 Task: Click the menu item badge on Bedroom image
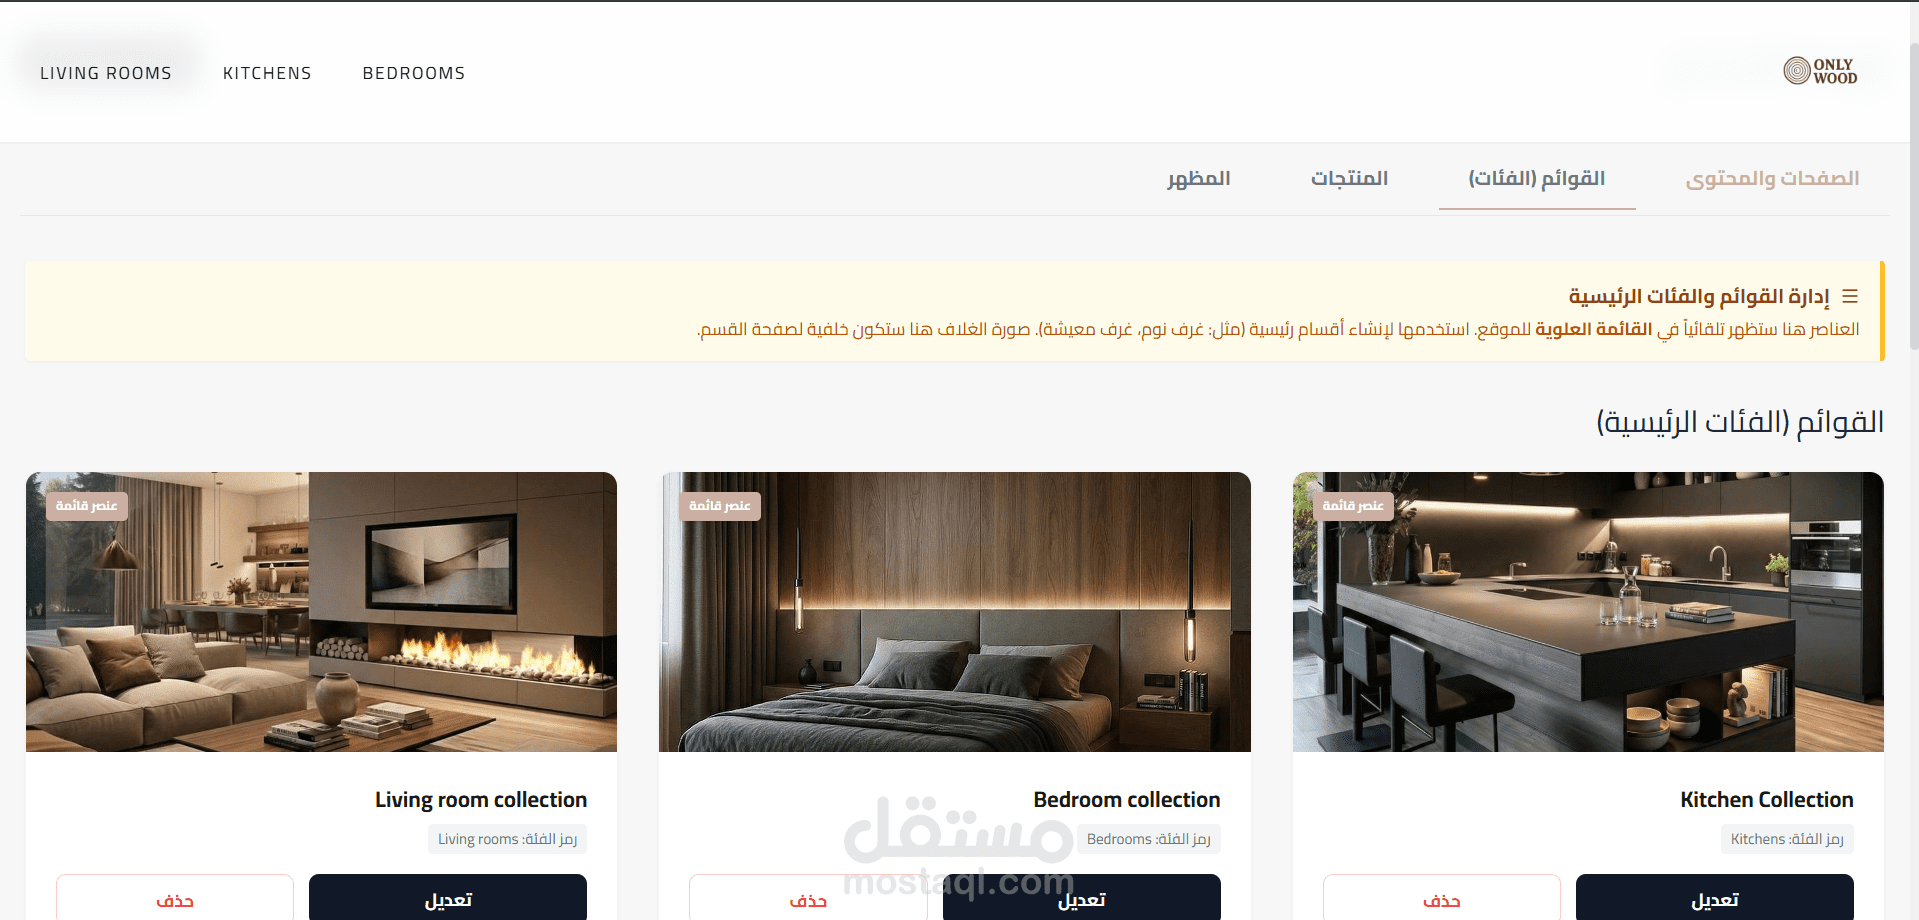[x=719, y=506]
